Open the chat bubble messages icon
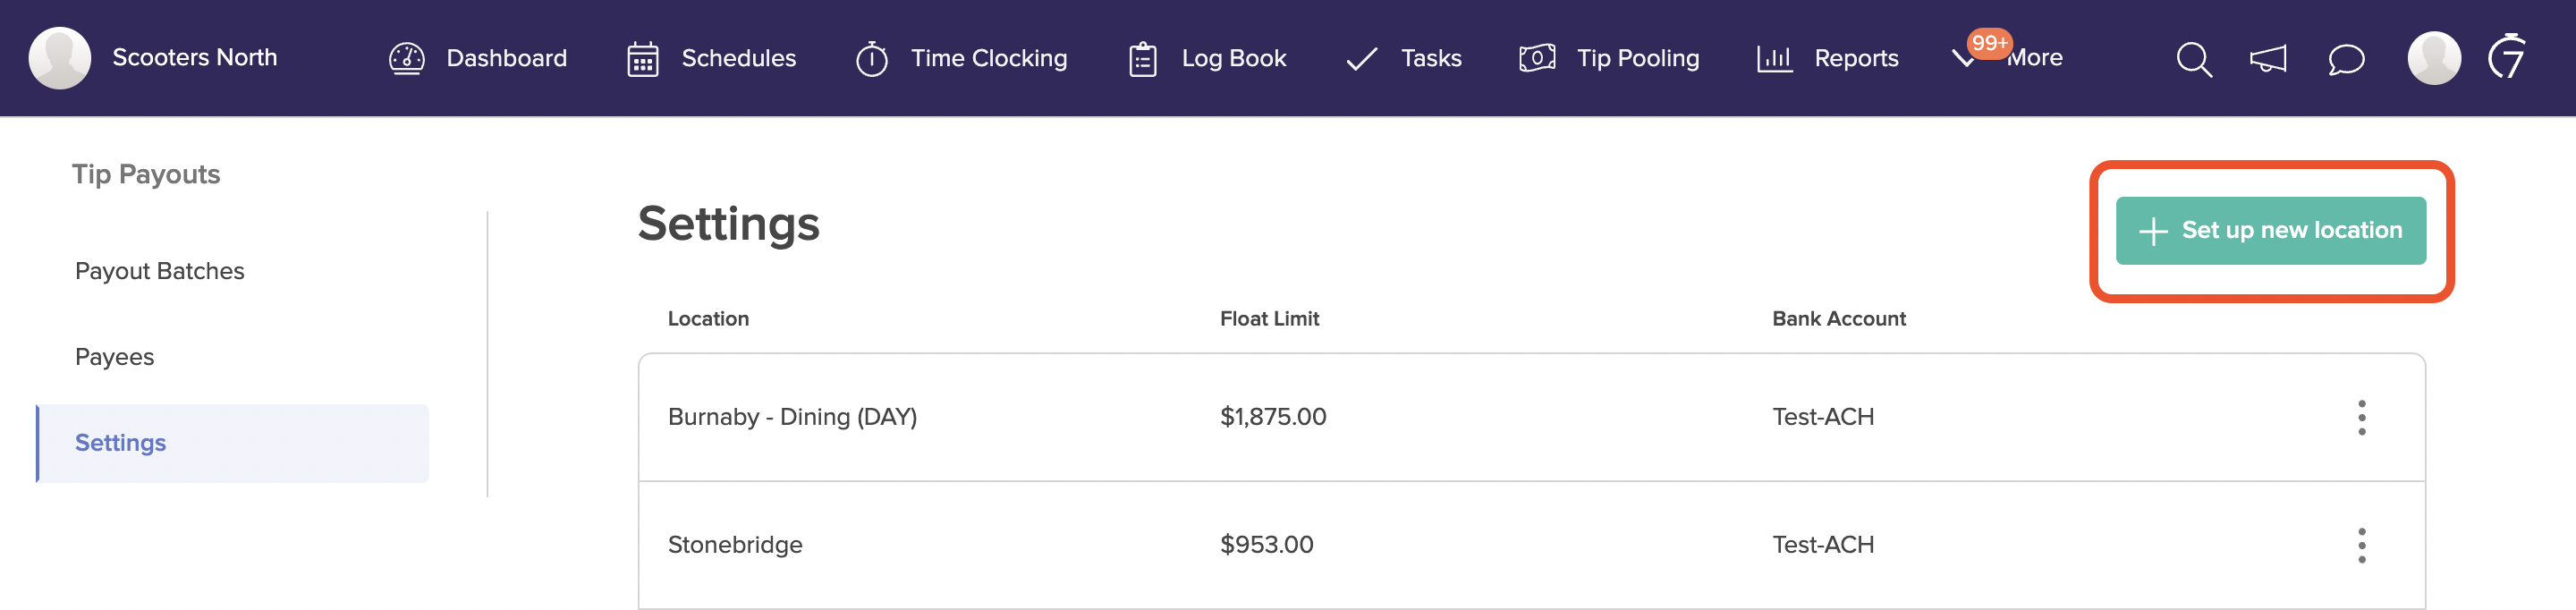 coord(2346,59)
